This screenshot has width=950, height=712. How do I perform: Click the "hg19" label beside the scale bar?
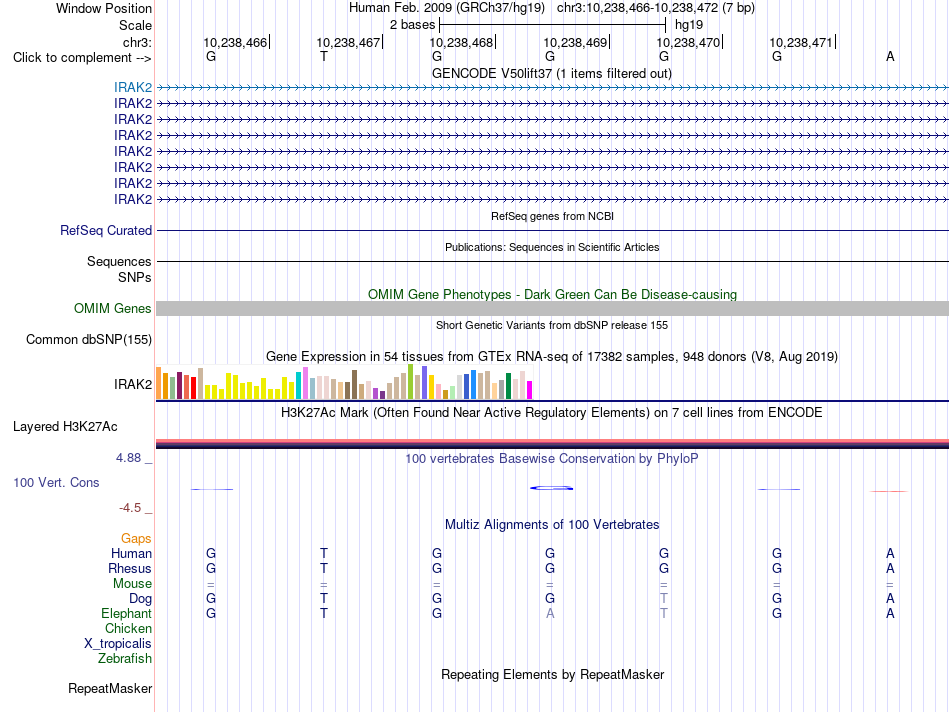coord(689,25)
